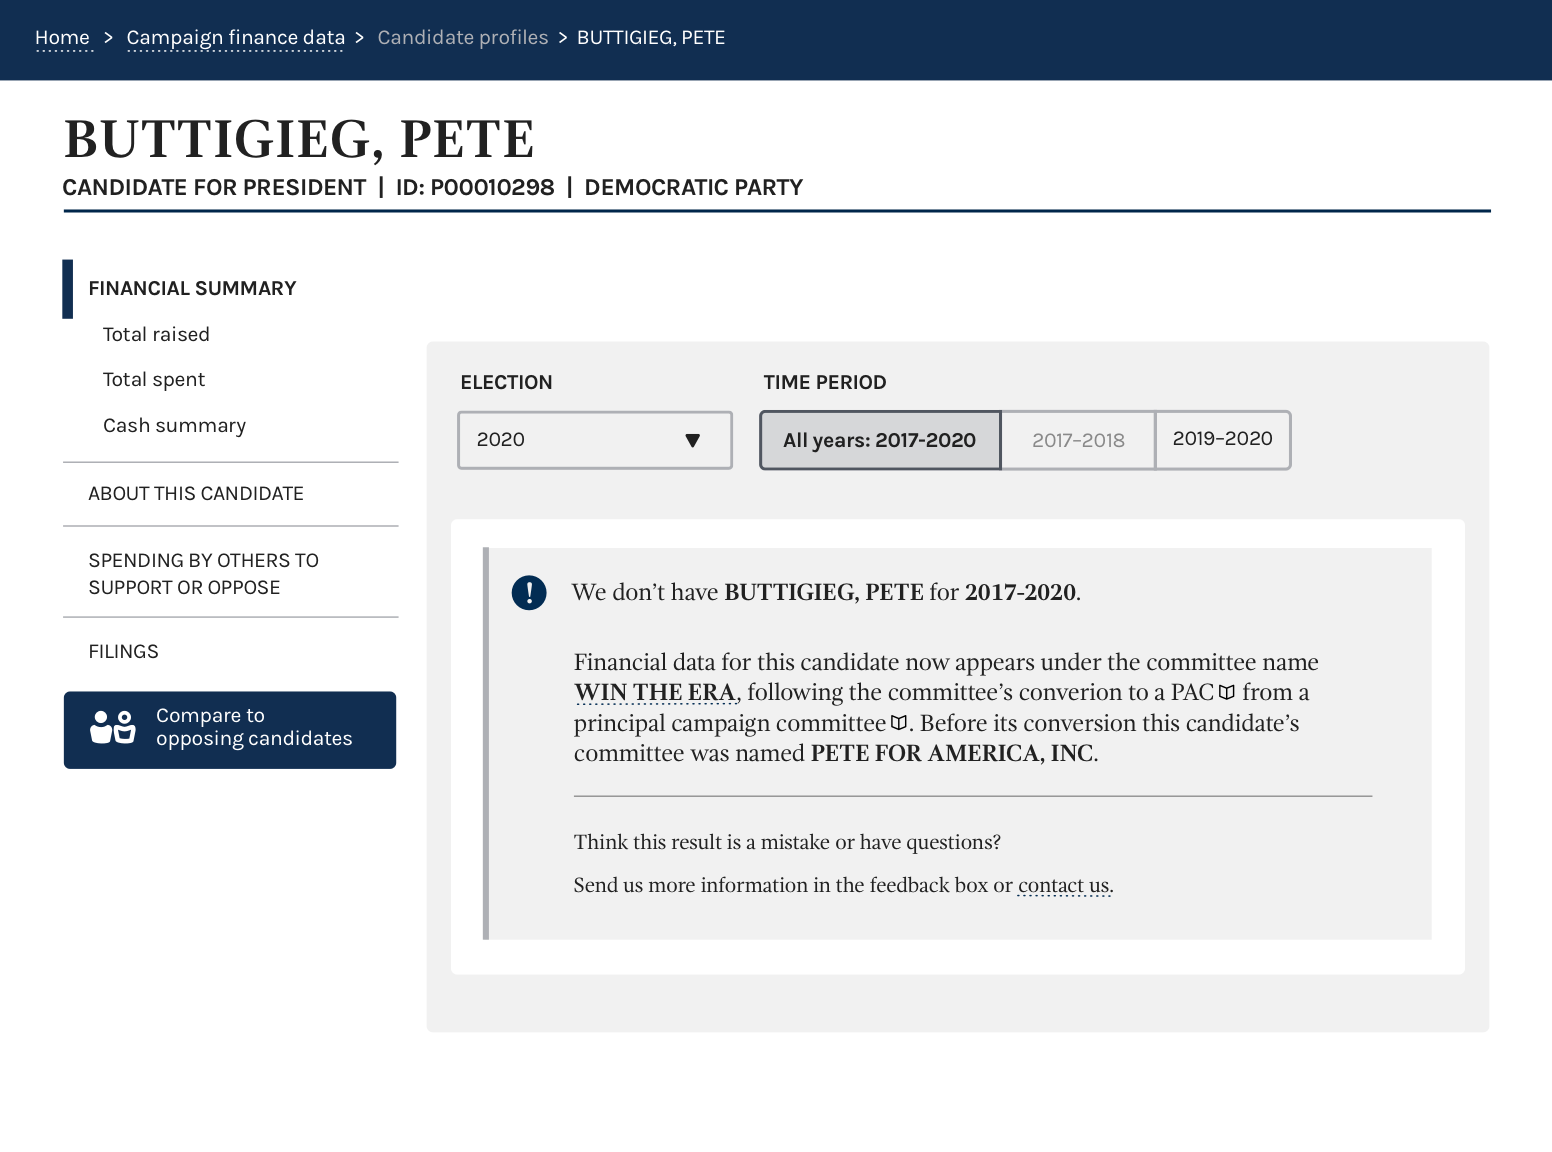
Task: Open Spending by Others to Support or Oppose
Action: 204,574
